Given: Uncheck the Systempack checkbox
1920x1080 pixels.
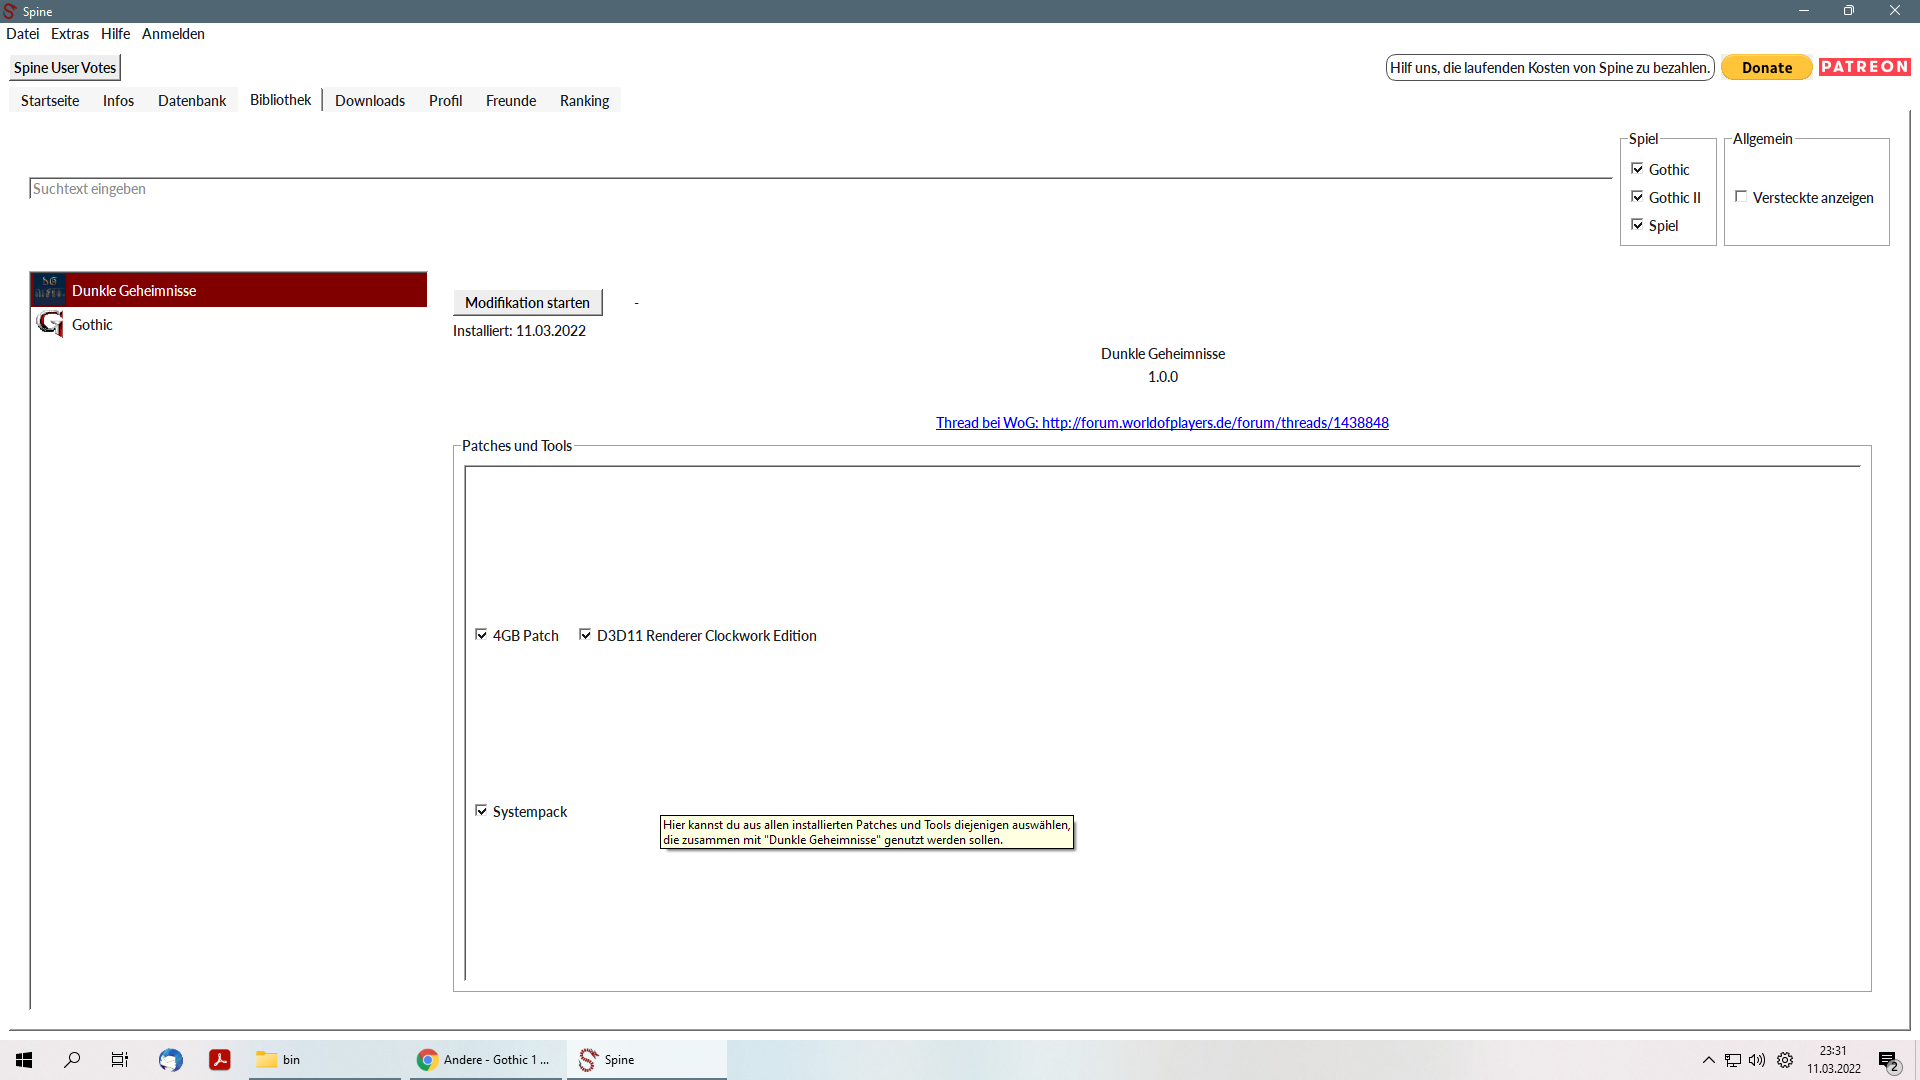Looking at the screenshot, I should [481, 811].
